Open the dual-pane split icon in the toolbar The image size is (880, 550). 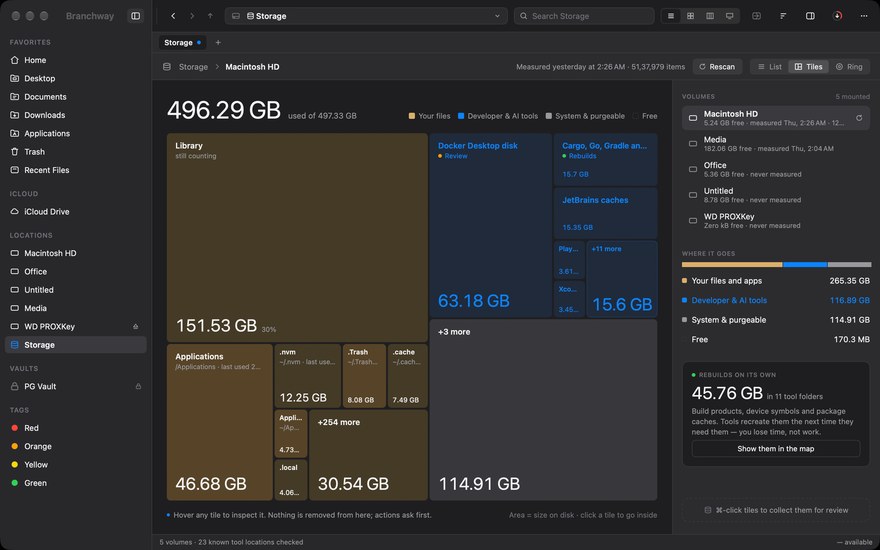pyautogui.click(x=757, y=16)
